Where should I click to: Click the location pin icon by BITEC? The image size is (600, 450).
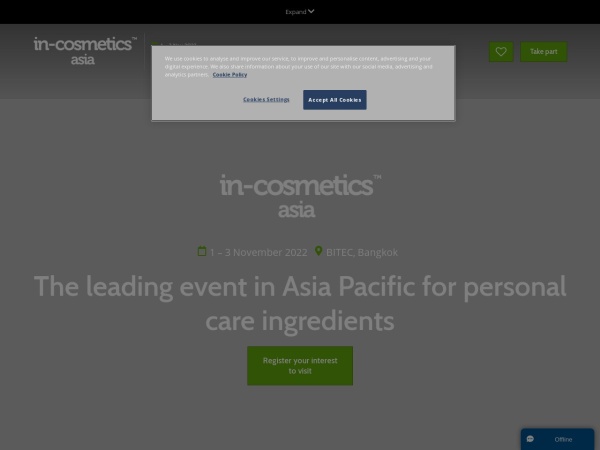[318, 251]
